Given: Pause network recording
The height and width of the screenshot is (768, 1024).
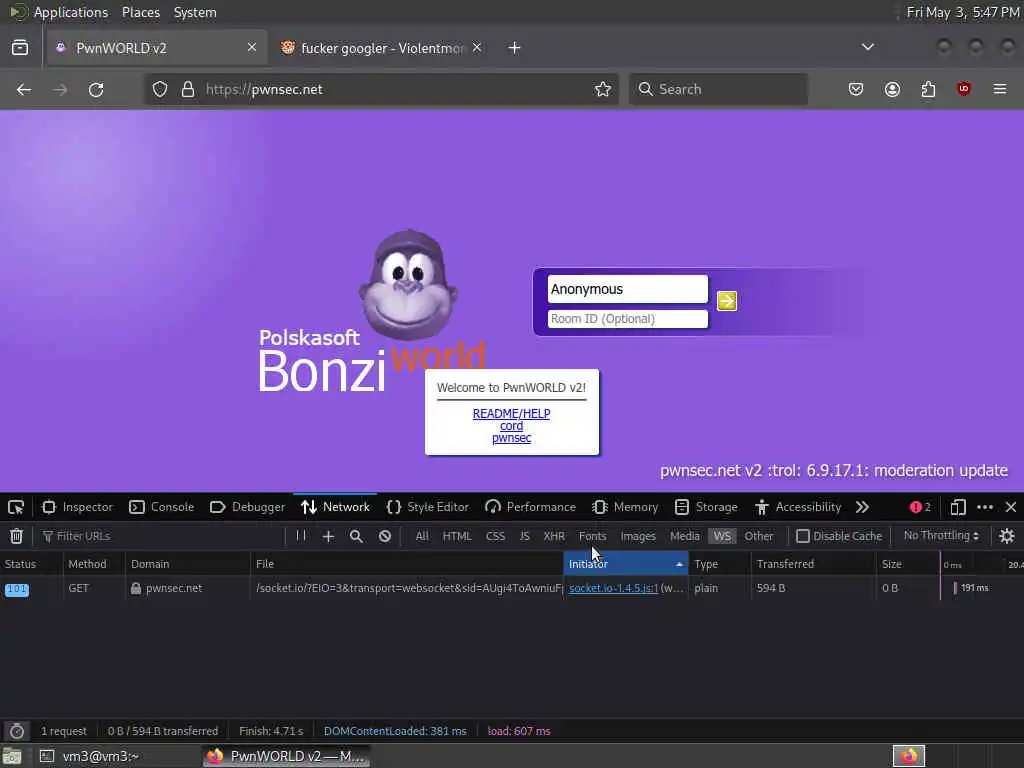Looking at the screenshot, I should point(301,536).
